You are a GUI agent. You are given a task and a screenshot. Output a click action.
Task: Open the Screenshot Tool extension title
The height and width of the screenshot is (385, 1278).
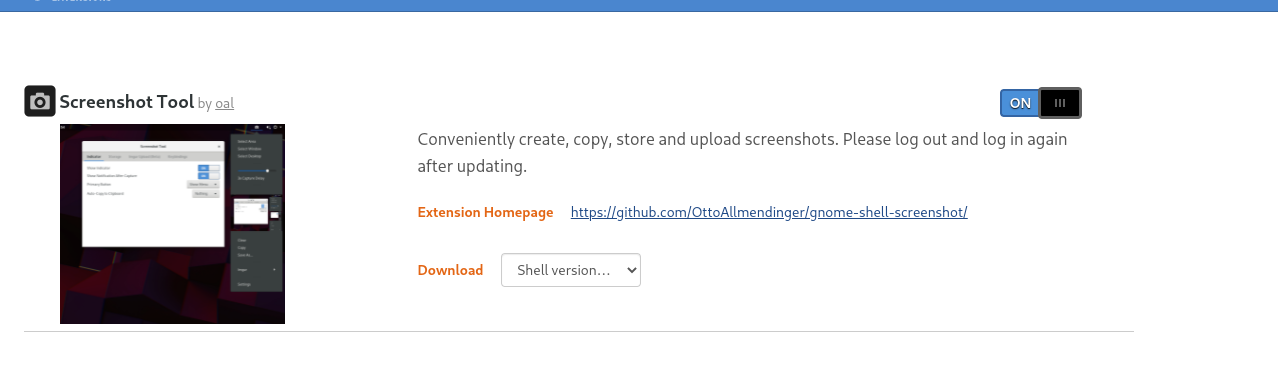(126, 102)
